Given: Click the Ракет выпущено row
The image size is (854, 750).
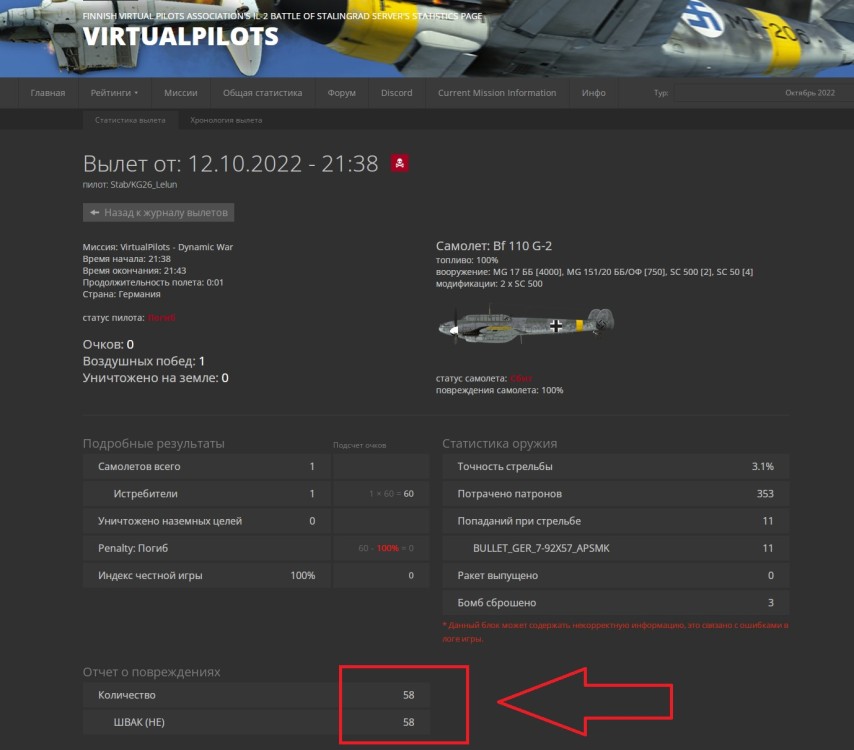Looking at the screenshot, I should click(615, 575).
